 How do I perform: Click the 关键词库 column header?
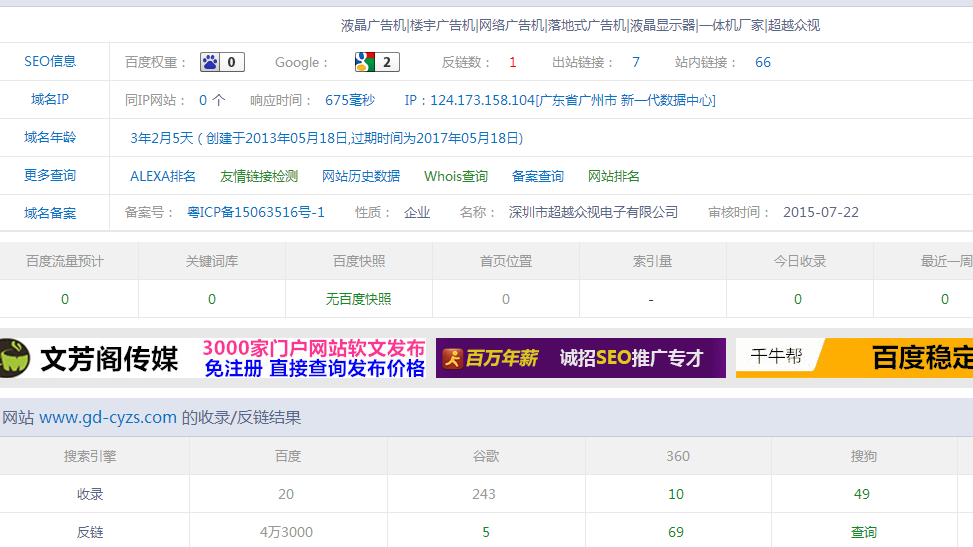[x=212, y=261]
